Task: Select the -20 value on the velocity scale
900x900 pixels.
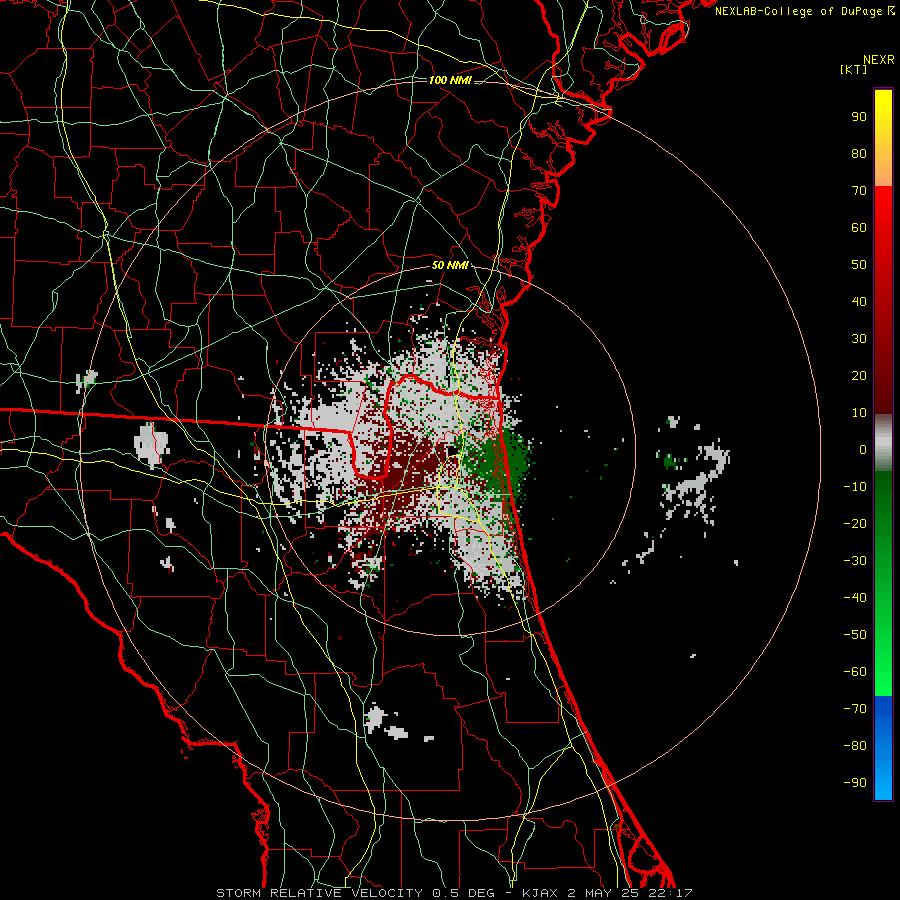Action: [855, 523]
